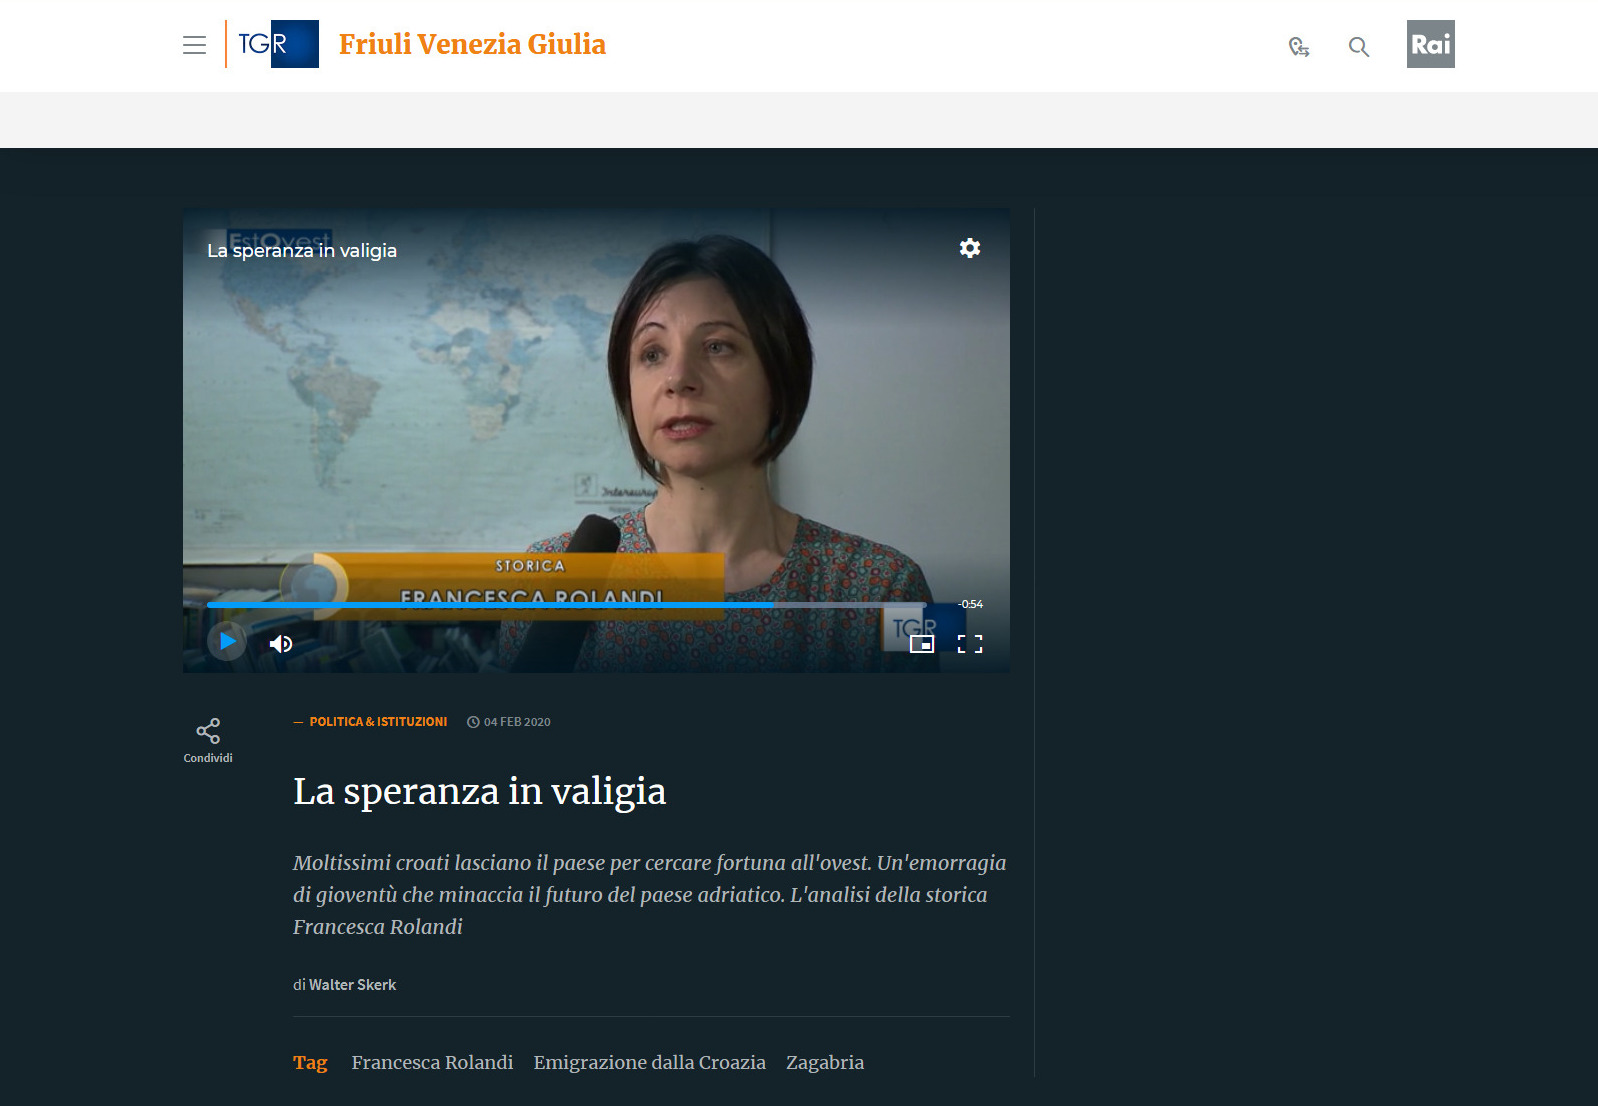Open the Politica & Istituzioni category
Screen dimensions: 1598x1106
[378, 722]
